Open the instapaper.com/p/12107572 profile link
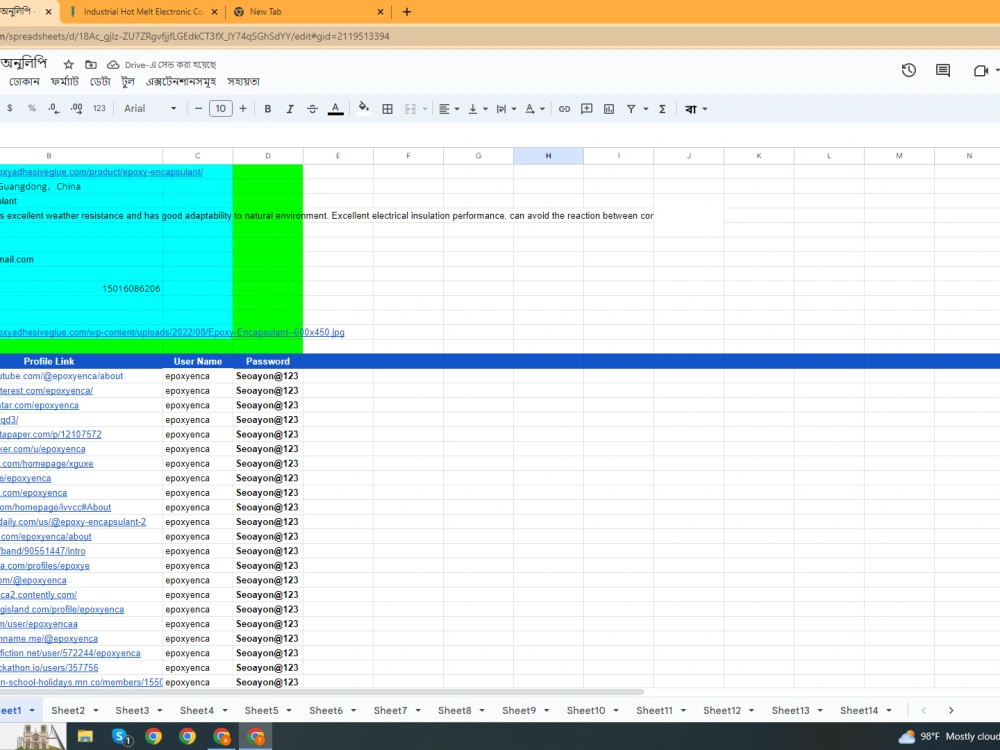 [51, 434]
